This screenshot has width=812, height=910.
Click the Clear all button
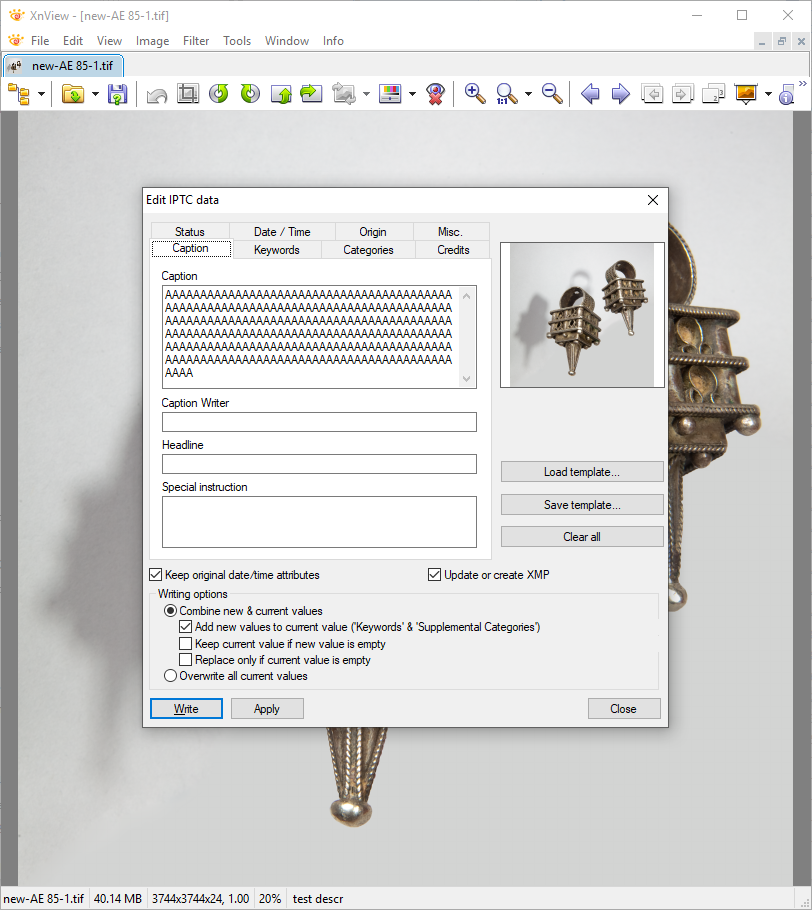pos(582,537)
